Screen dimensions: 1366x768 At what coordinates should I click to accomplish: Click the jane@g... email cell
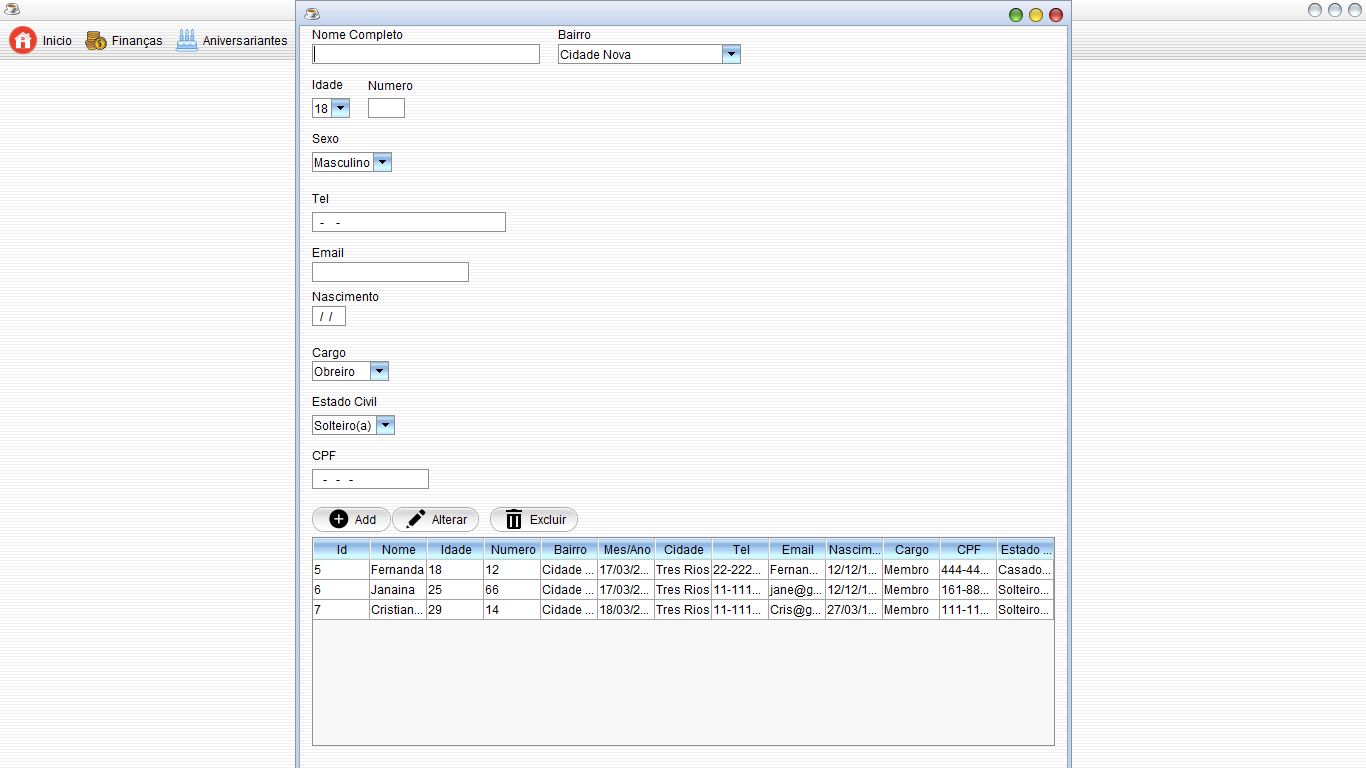798,590
